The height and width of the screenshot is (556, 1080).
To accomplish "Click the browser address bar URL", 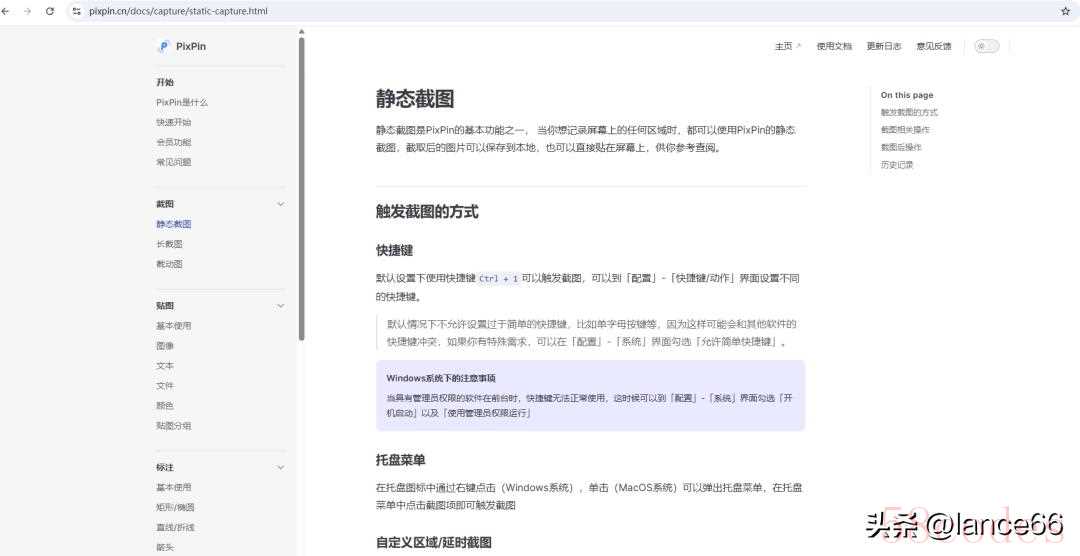I will point(178,11).
